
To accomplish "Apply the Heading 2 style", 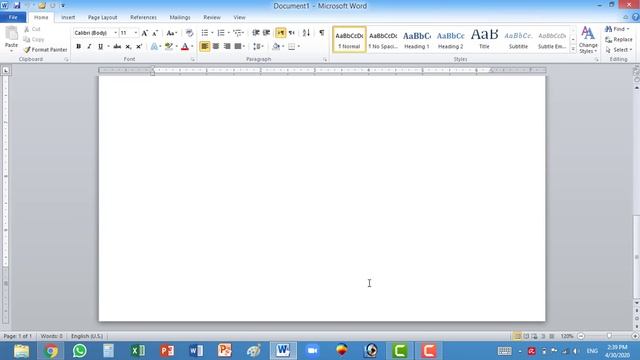I will (x=451, y=40).
